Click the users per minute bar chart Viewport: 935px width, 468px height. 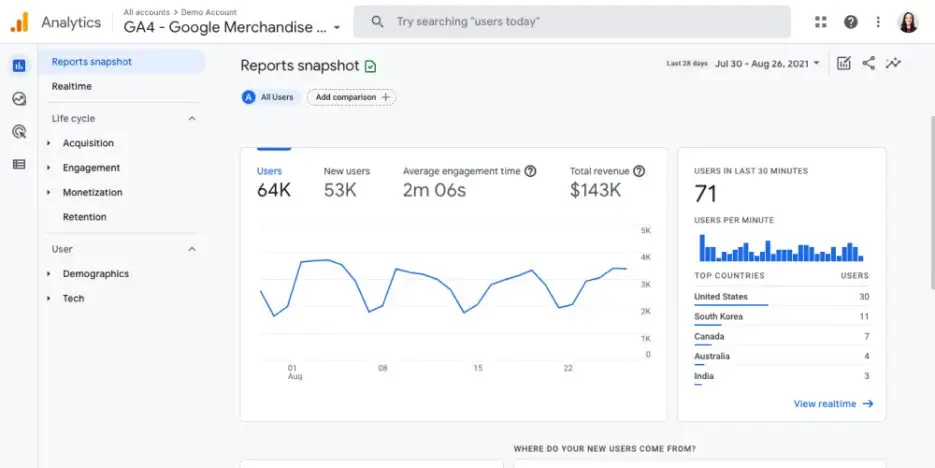point(781,248)
